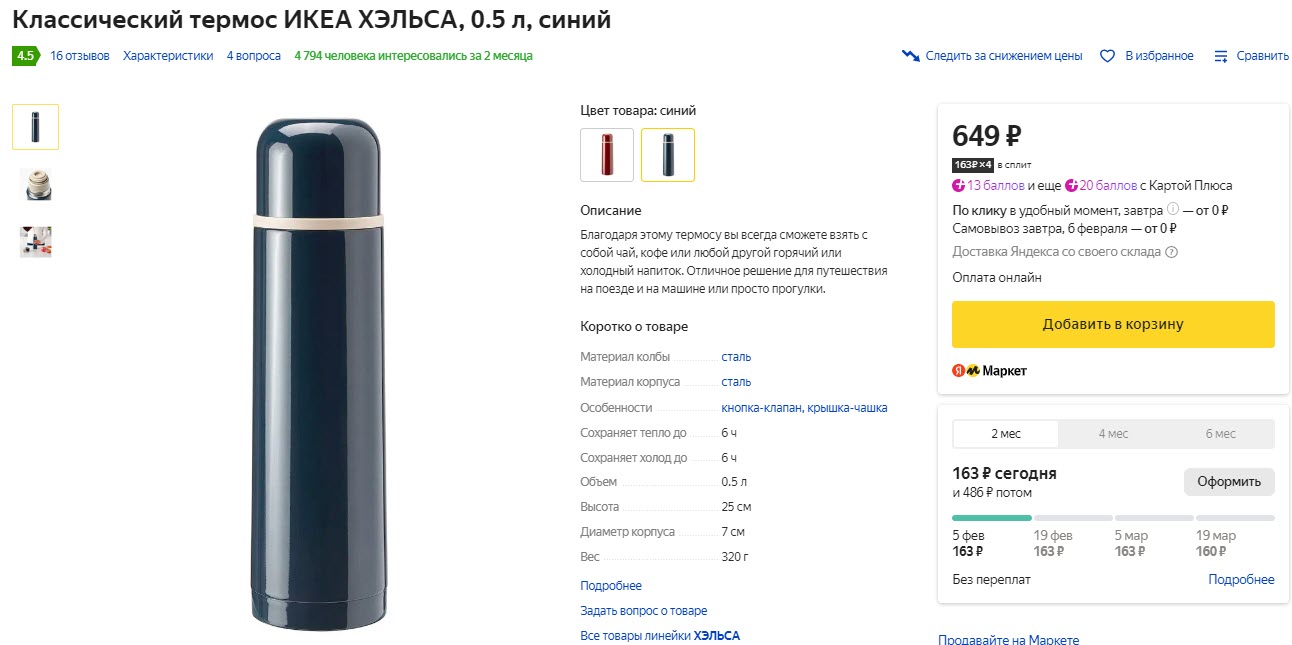Enable price drop tracking via Следить icon
The height and width of the screenshot is (645, 1292).
click(911, 56)
